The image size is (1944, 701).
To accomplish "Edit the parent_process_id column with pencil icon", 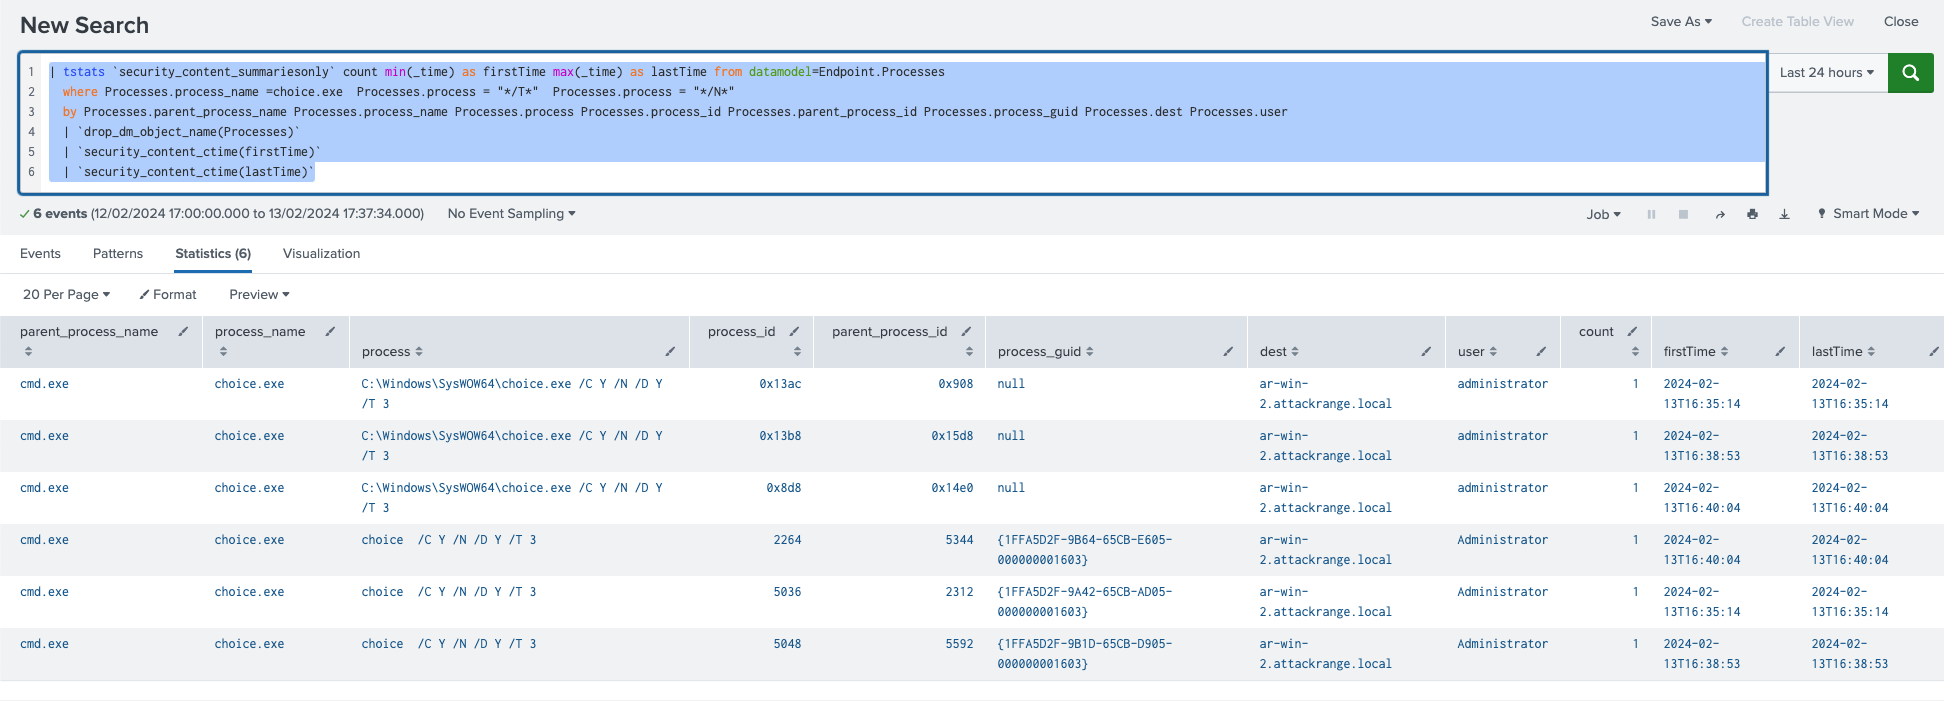I will click(x=966, y=332).
